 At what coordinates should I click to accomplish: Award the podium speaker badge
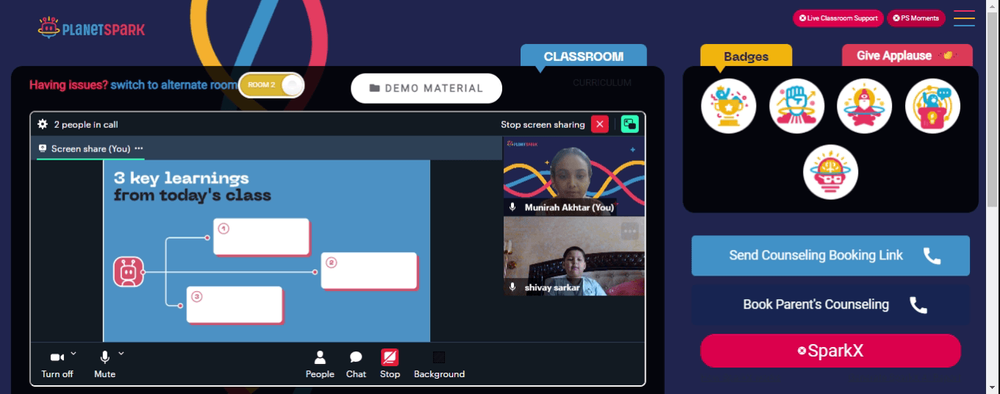tap(932, 106)
